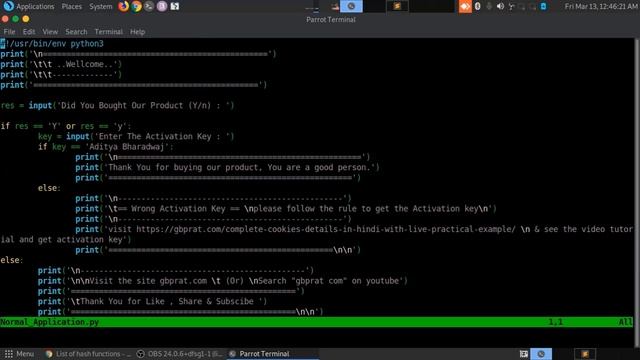Viewport: 640px width, 360px height.
Task: Click the '1,1' cursor position indicator
Action: click(x=556, y=322)
